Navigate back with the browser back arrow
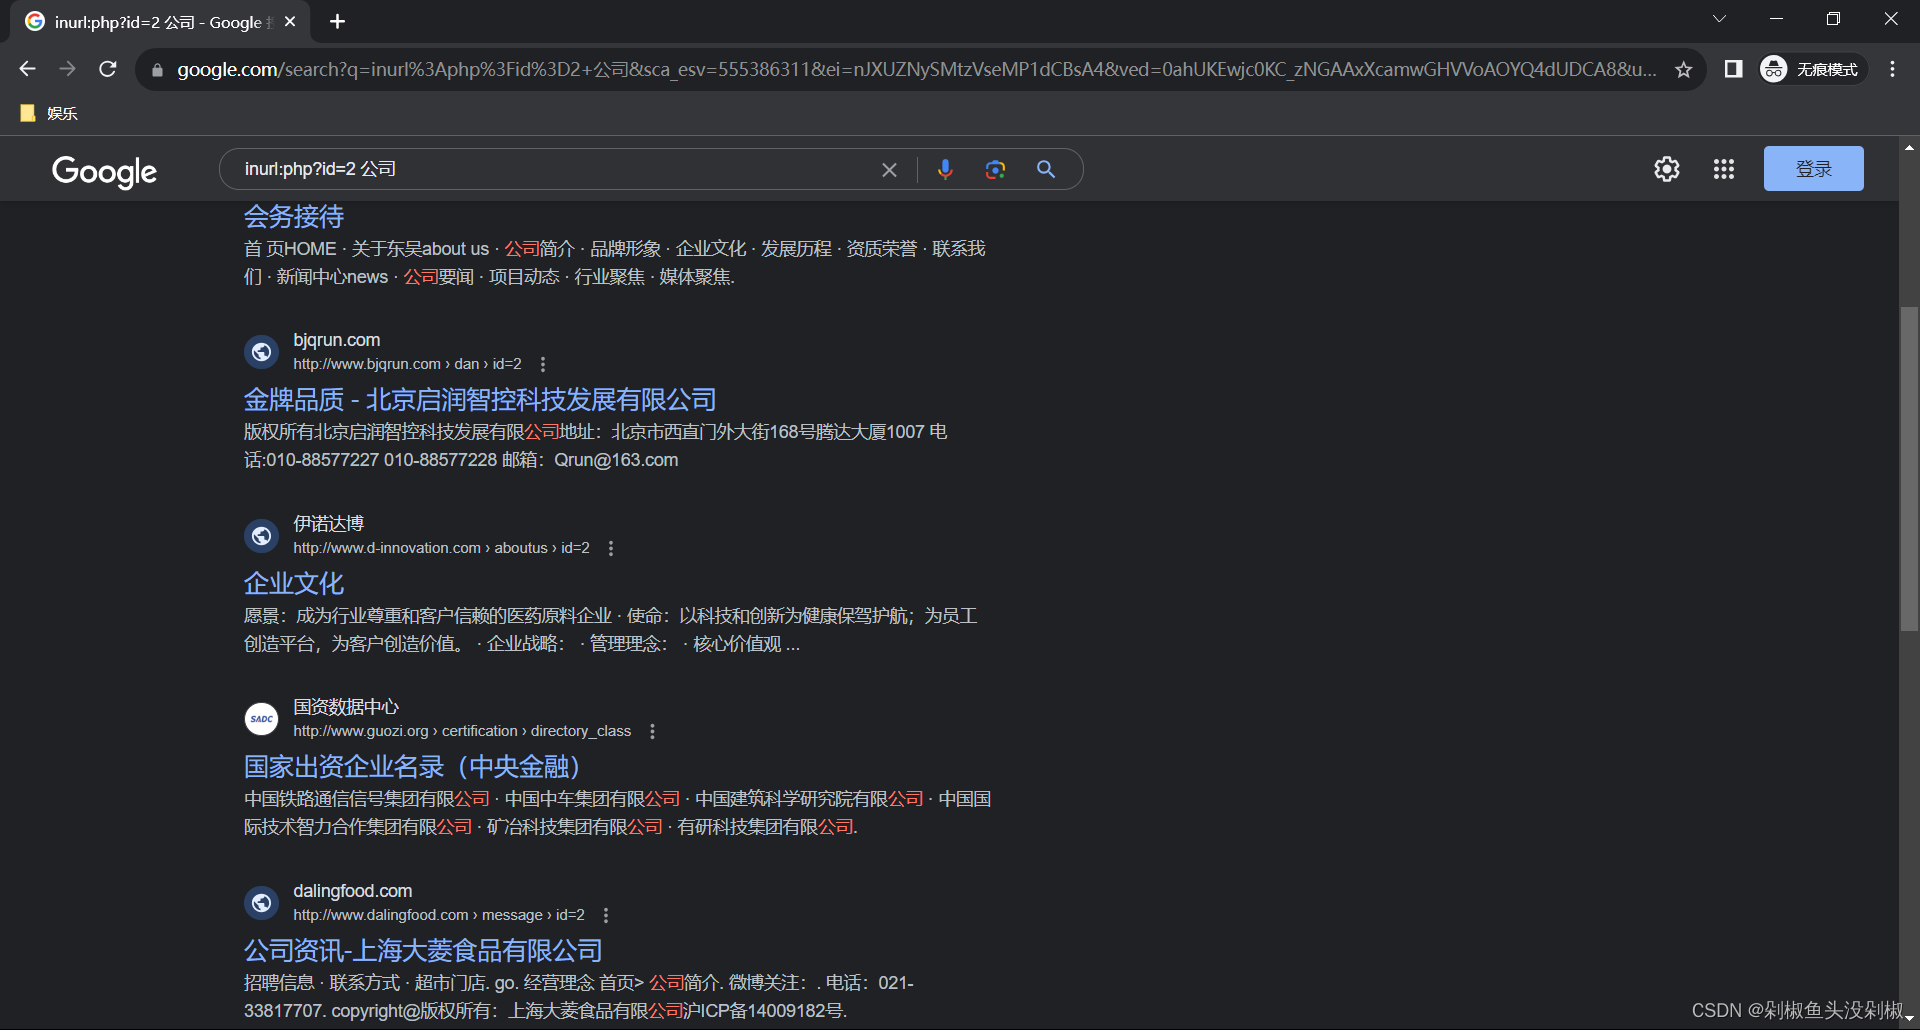Screen dimensions: 1920x1030 tap(27, 68)
